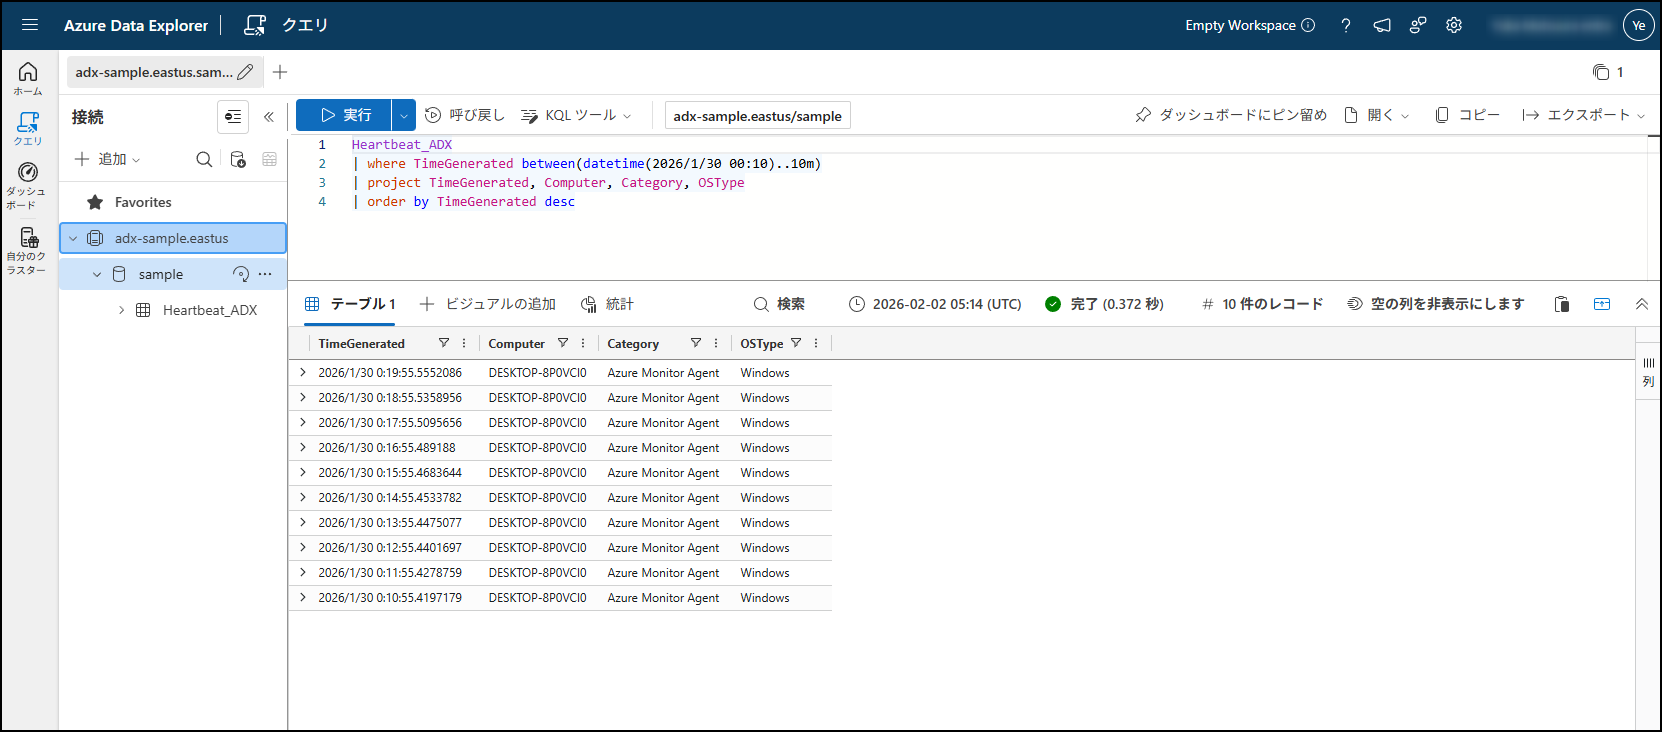Filter the OSType column
The width and height of the screenshot is (1662, 732).
796,343
